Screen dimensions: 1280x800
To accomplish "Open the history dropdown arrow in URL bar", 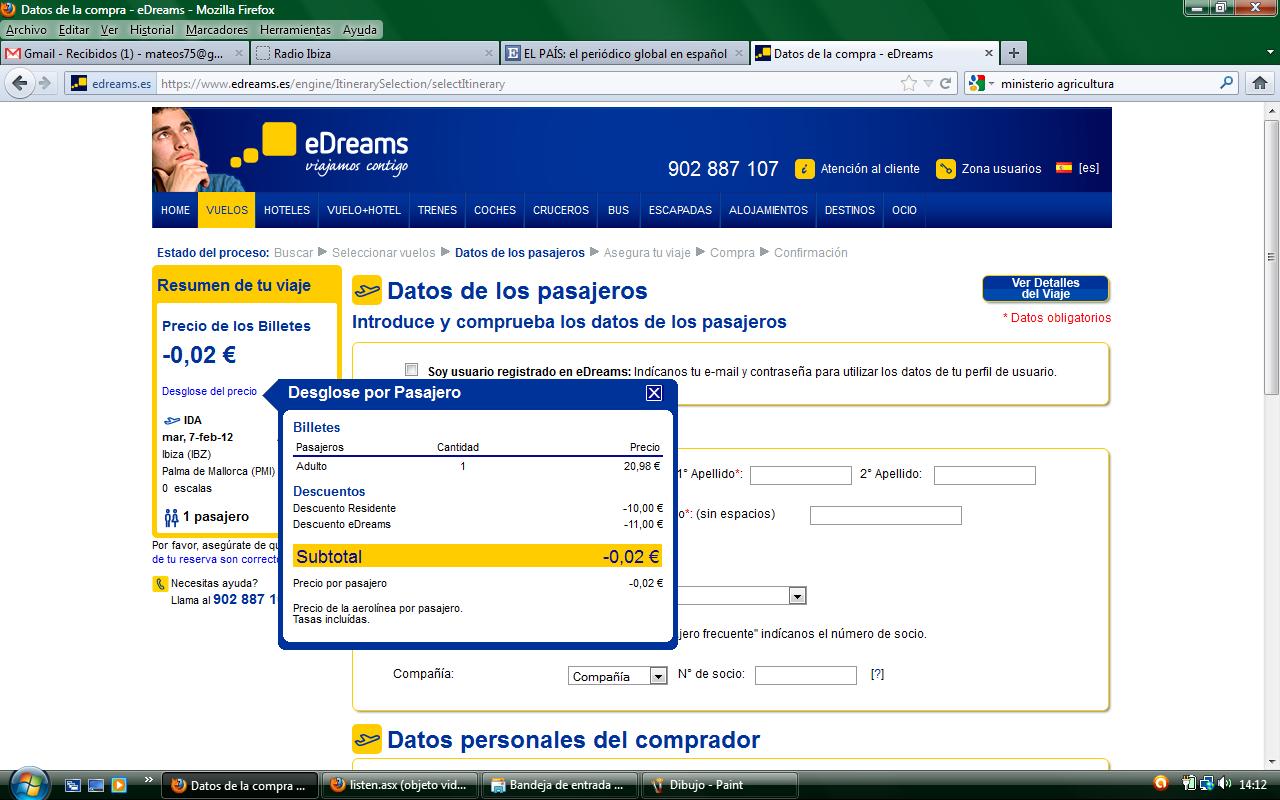I will click(928, 84).
